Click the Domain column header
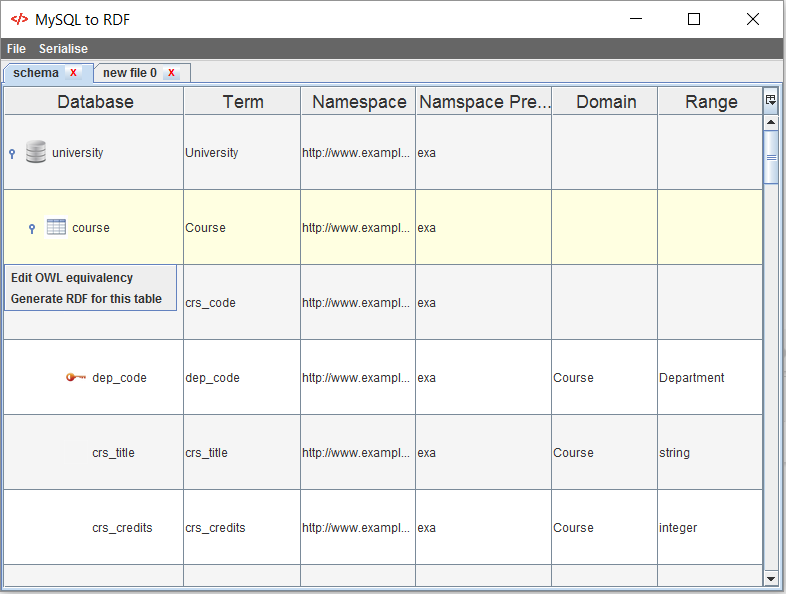The width and height of the screenshot is (786, 594). (x=605, y=101)
